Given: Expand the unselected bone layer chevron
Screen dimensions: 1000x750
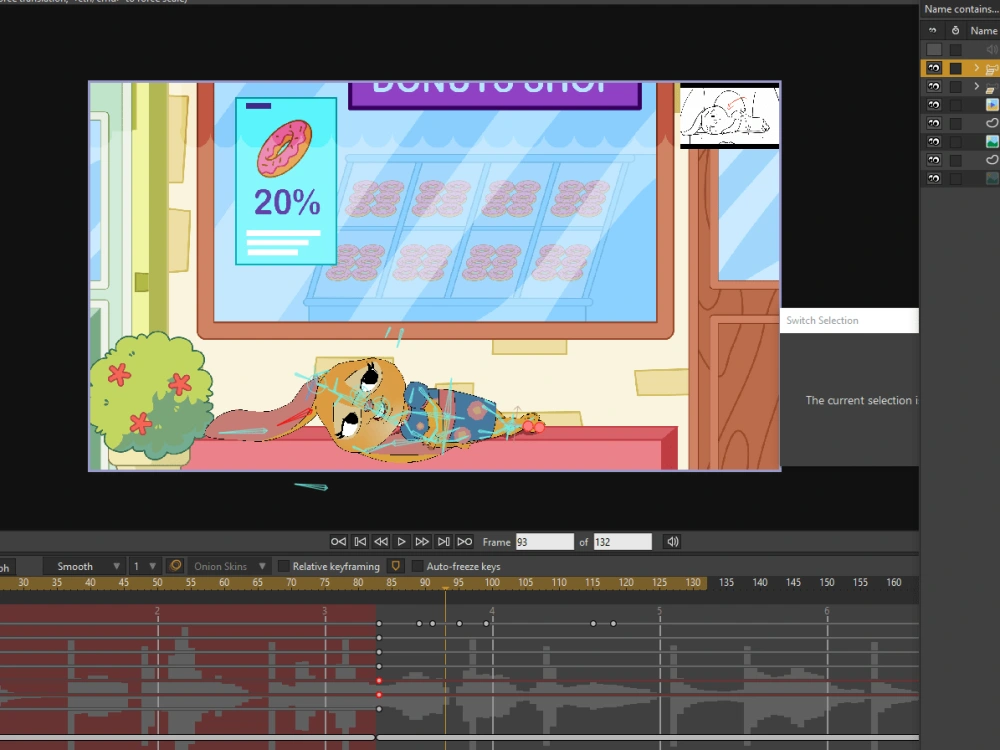Looking at the screenshot, I should click(976, 85).
